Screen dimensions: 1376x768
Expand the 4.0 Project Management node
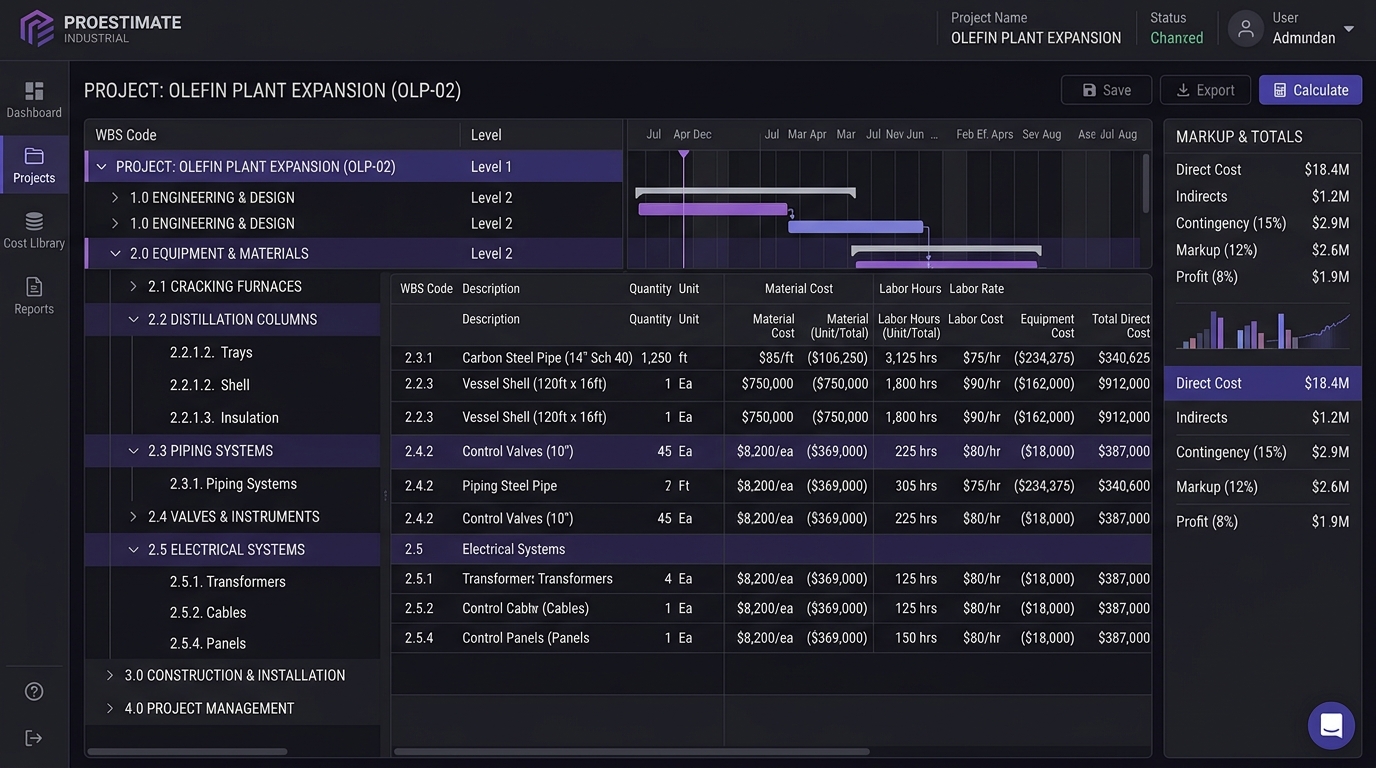coord(110,709)
